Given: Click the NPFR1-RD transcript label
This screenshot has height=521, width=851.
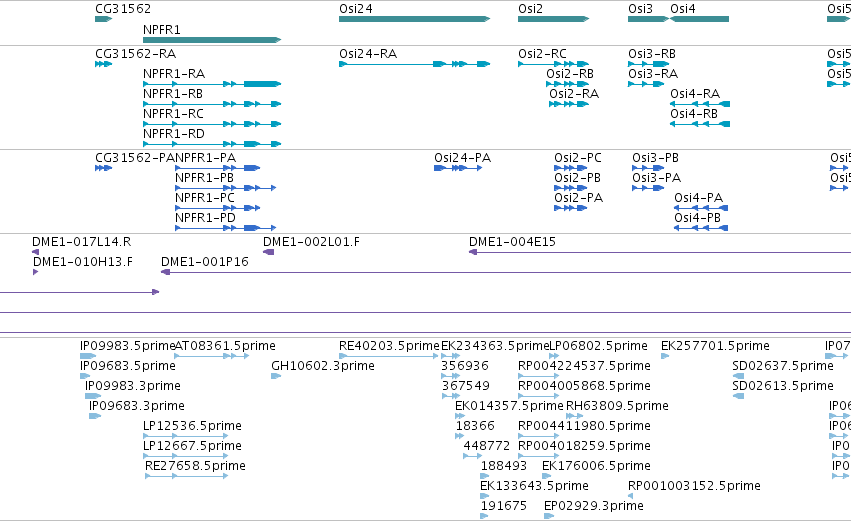Looking at the screenshot, I should point(174,134).
